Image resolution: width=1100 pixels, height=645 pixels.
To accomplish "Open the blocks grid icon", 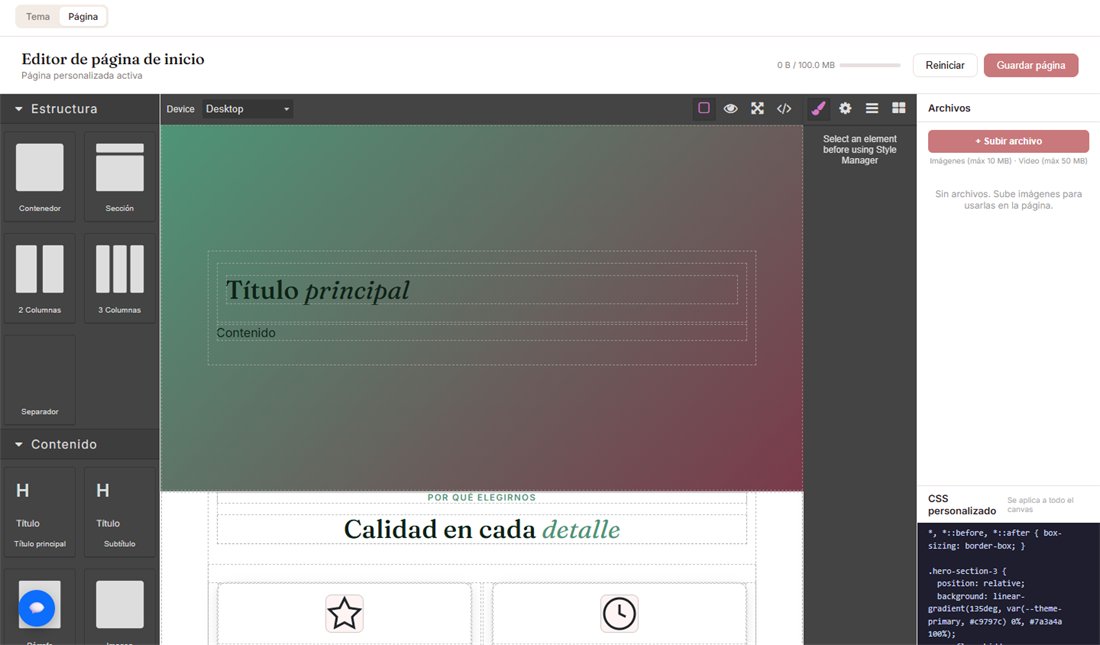I will pyautogui.click(x=898, y=108).
